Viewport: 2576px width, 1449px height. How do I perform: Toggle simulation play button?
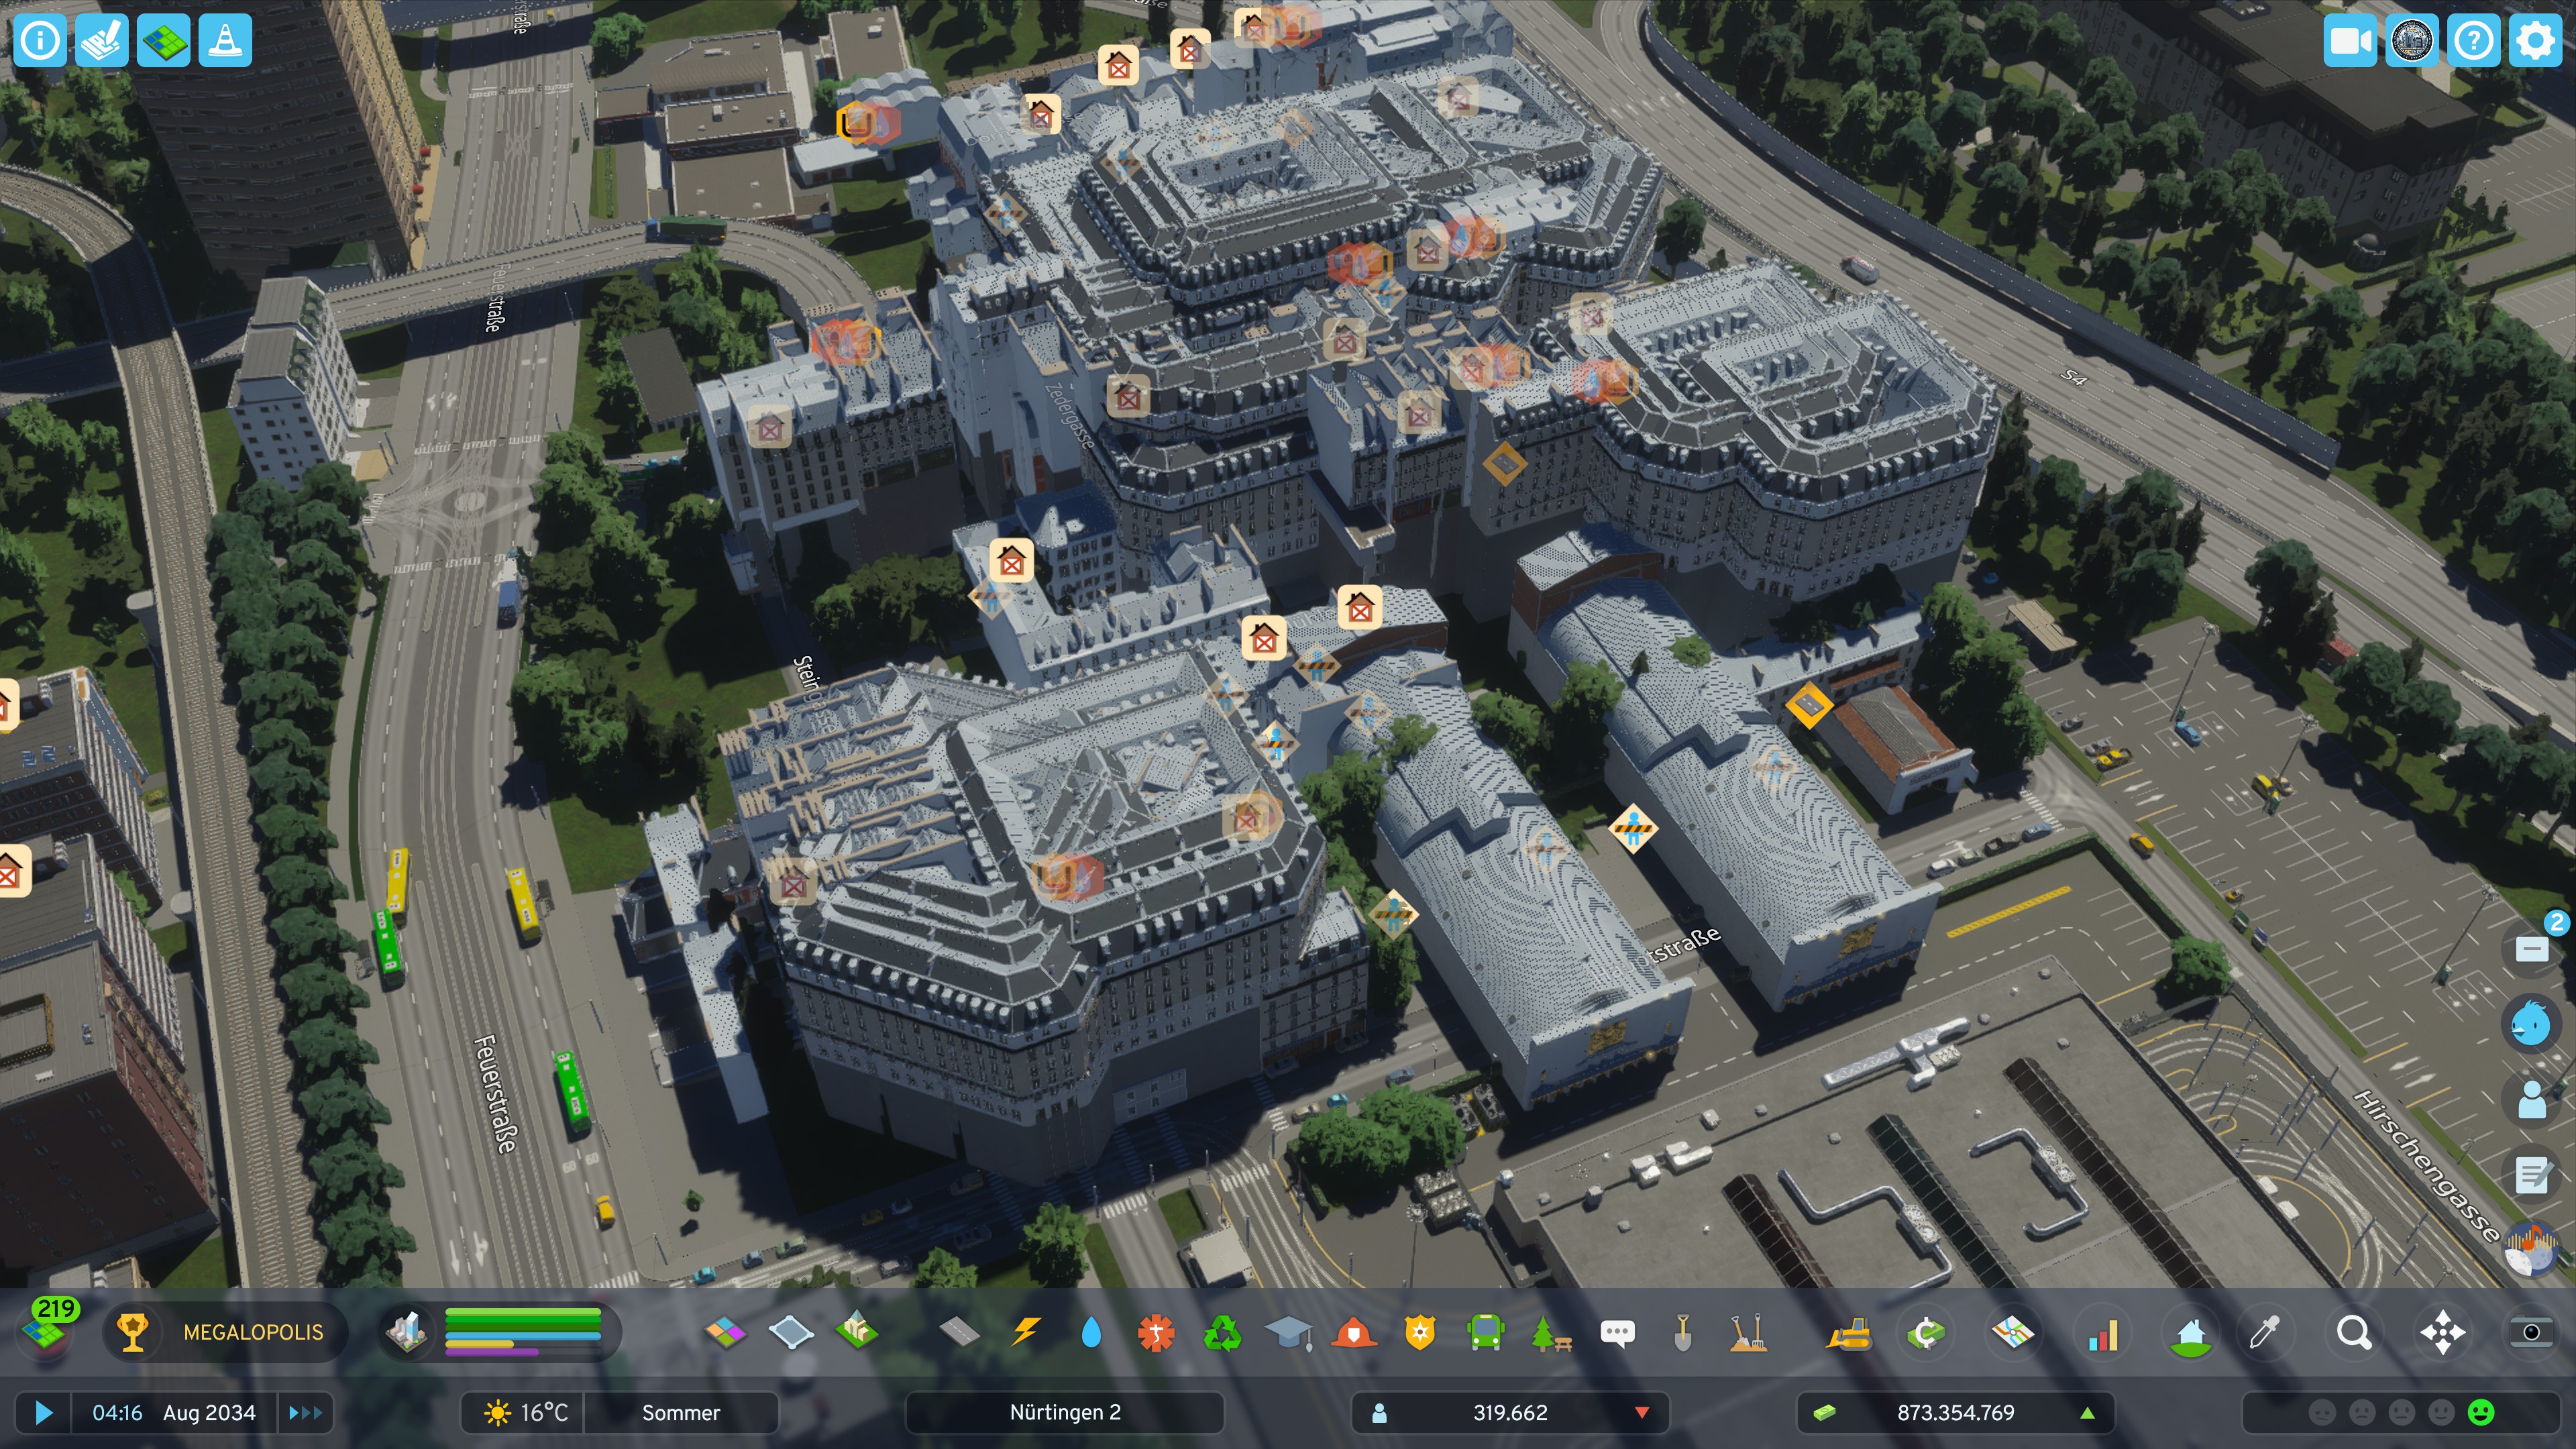pyautogui.click(x=43, y=1412)
